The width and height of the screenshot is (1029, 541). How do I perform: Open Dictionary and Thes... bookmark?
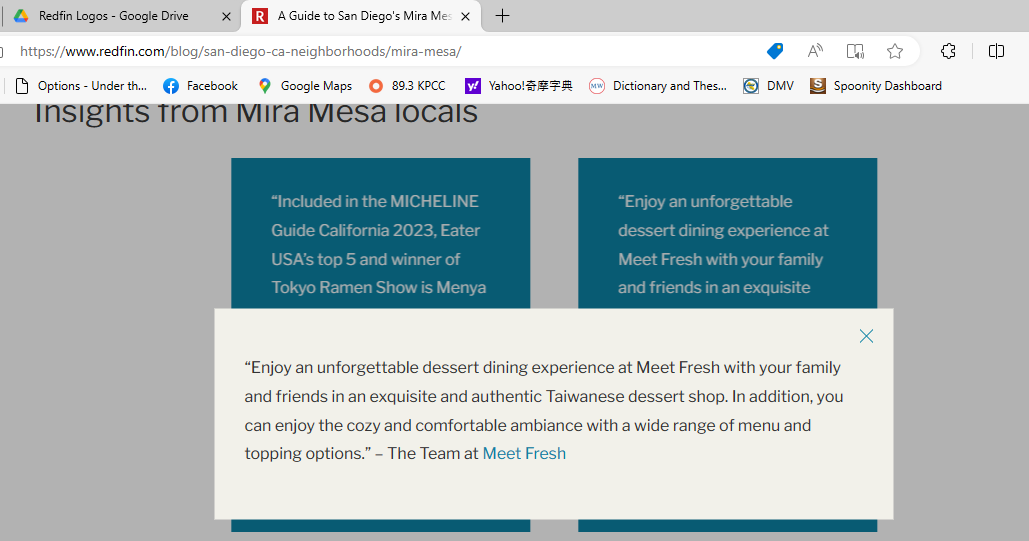pyautogui.click(x=658, y=86)
